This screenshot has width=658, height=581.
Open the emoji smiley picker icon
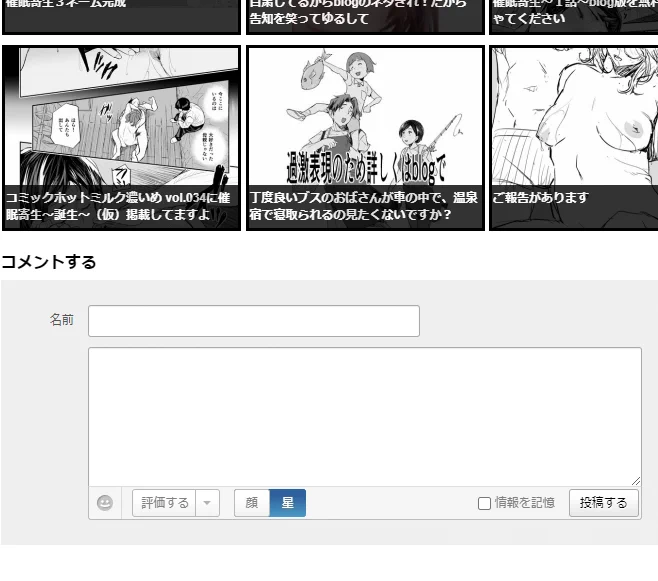[x=105, y=503]
